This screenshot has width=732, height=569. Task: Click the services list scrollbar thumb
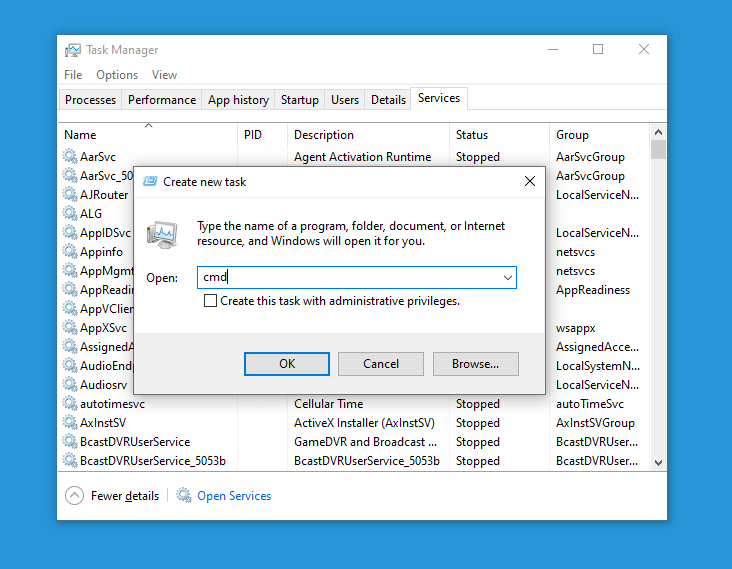coord(658,150)
